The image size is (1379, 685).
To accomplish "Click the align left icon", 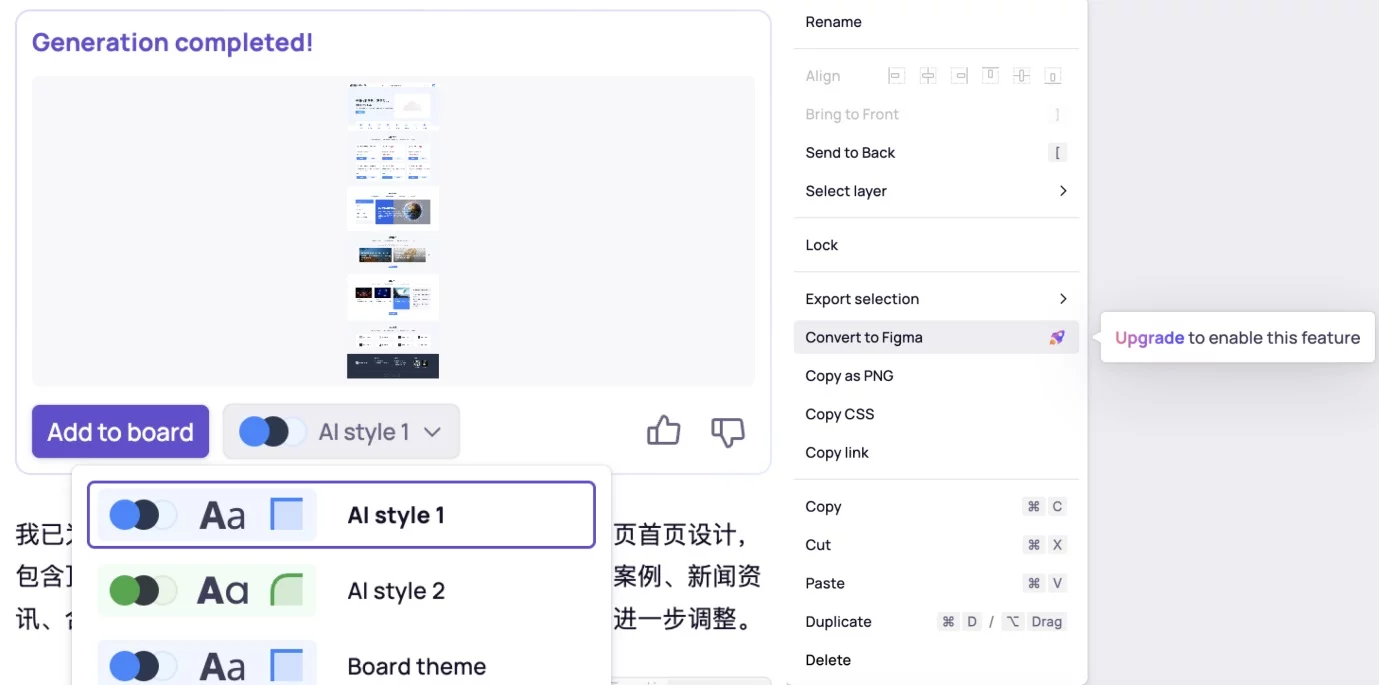I will tap(896, 76).
